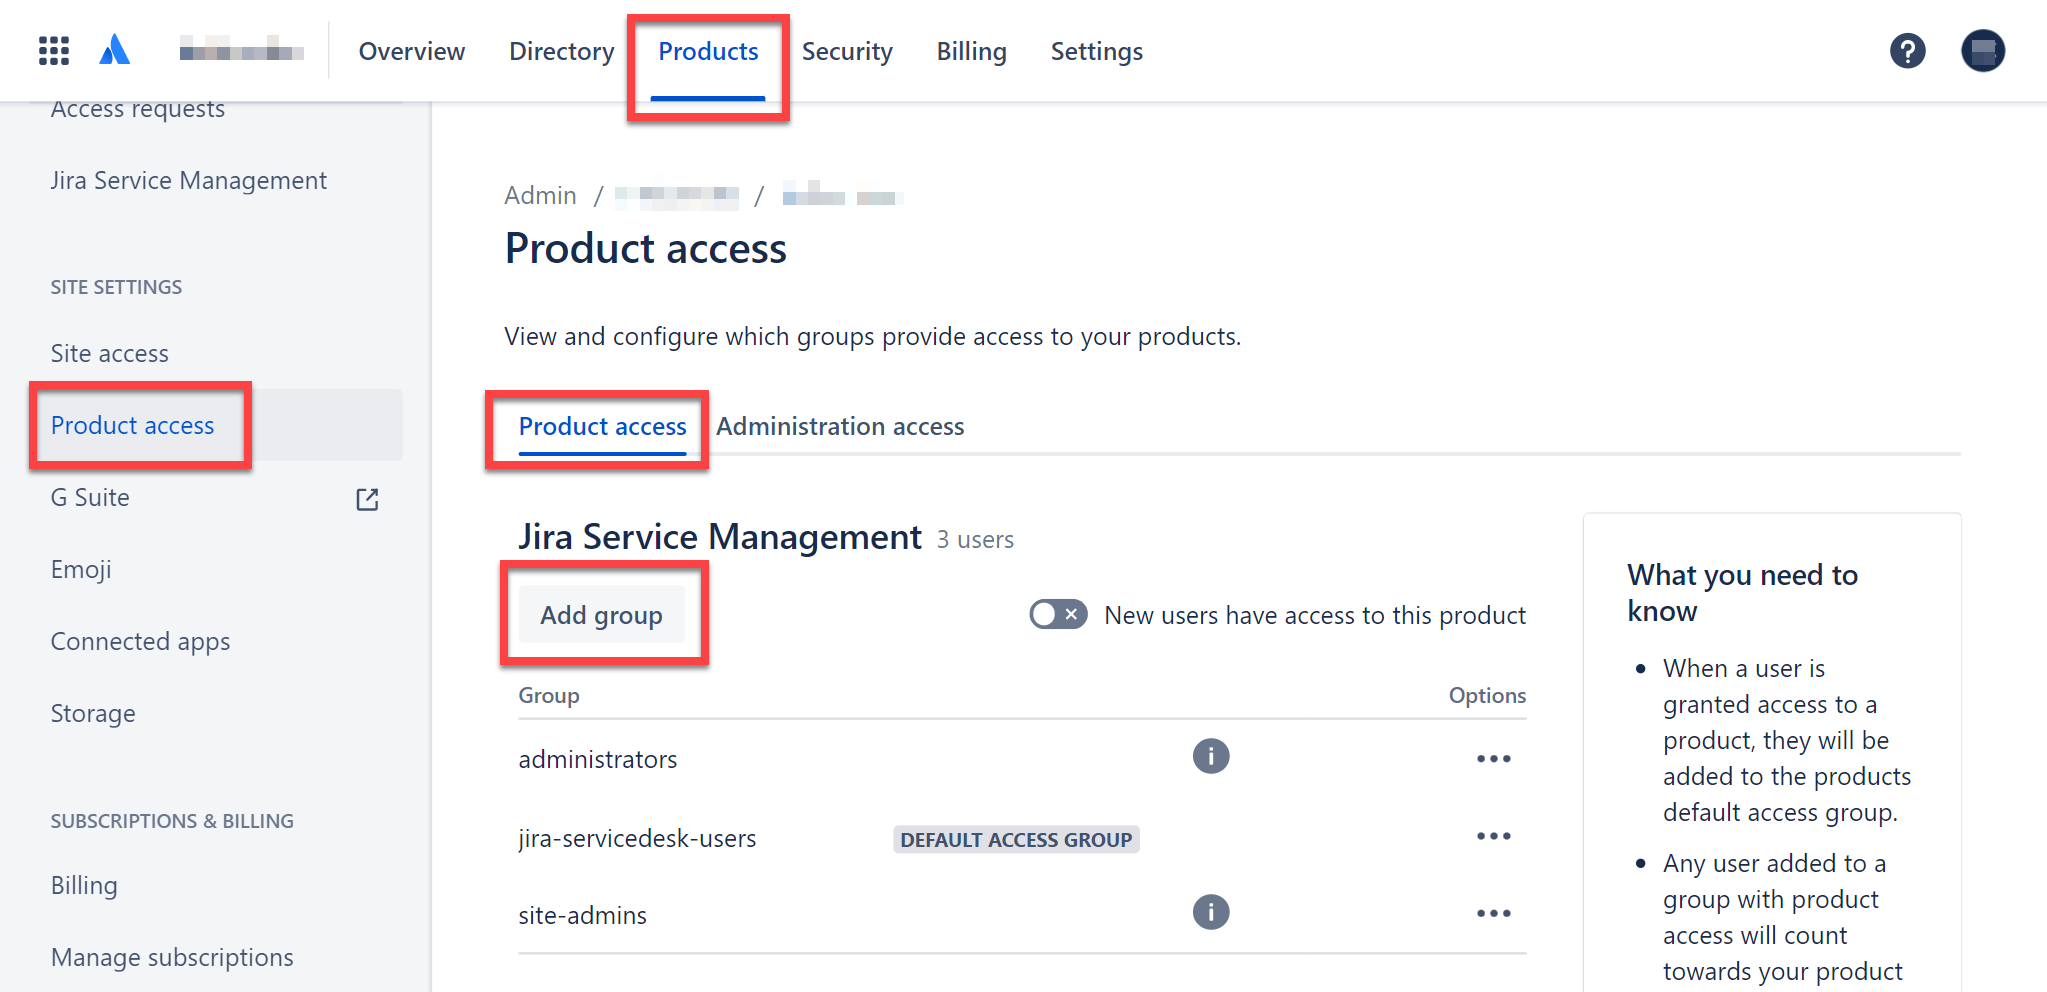The image size is (2047, 992).
Task: Select the Products tab
Action: pos(708,51)
